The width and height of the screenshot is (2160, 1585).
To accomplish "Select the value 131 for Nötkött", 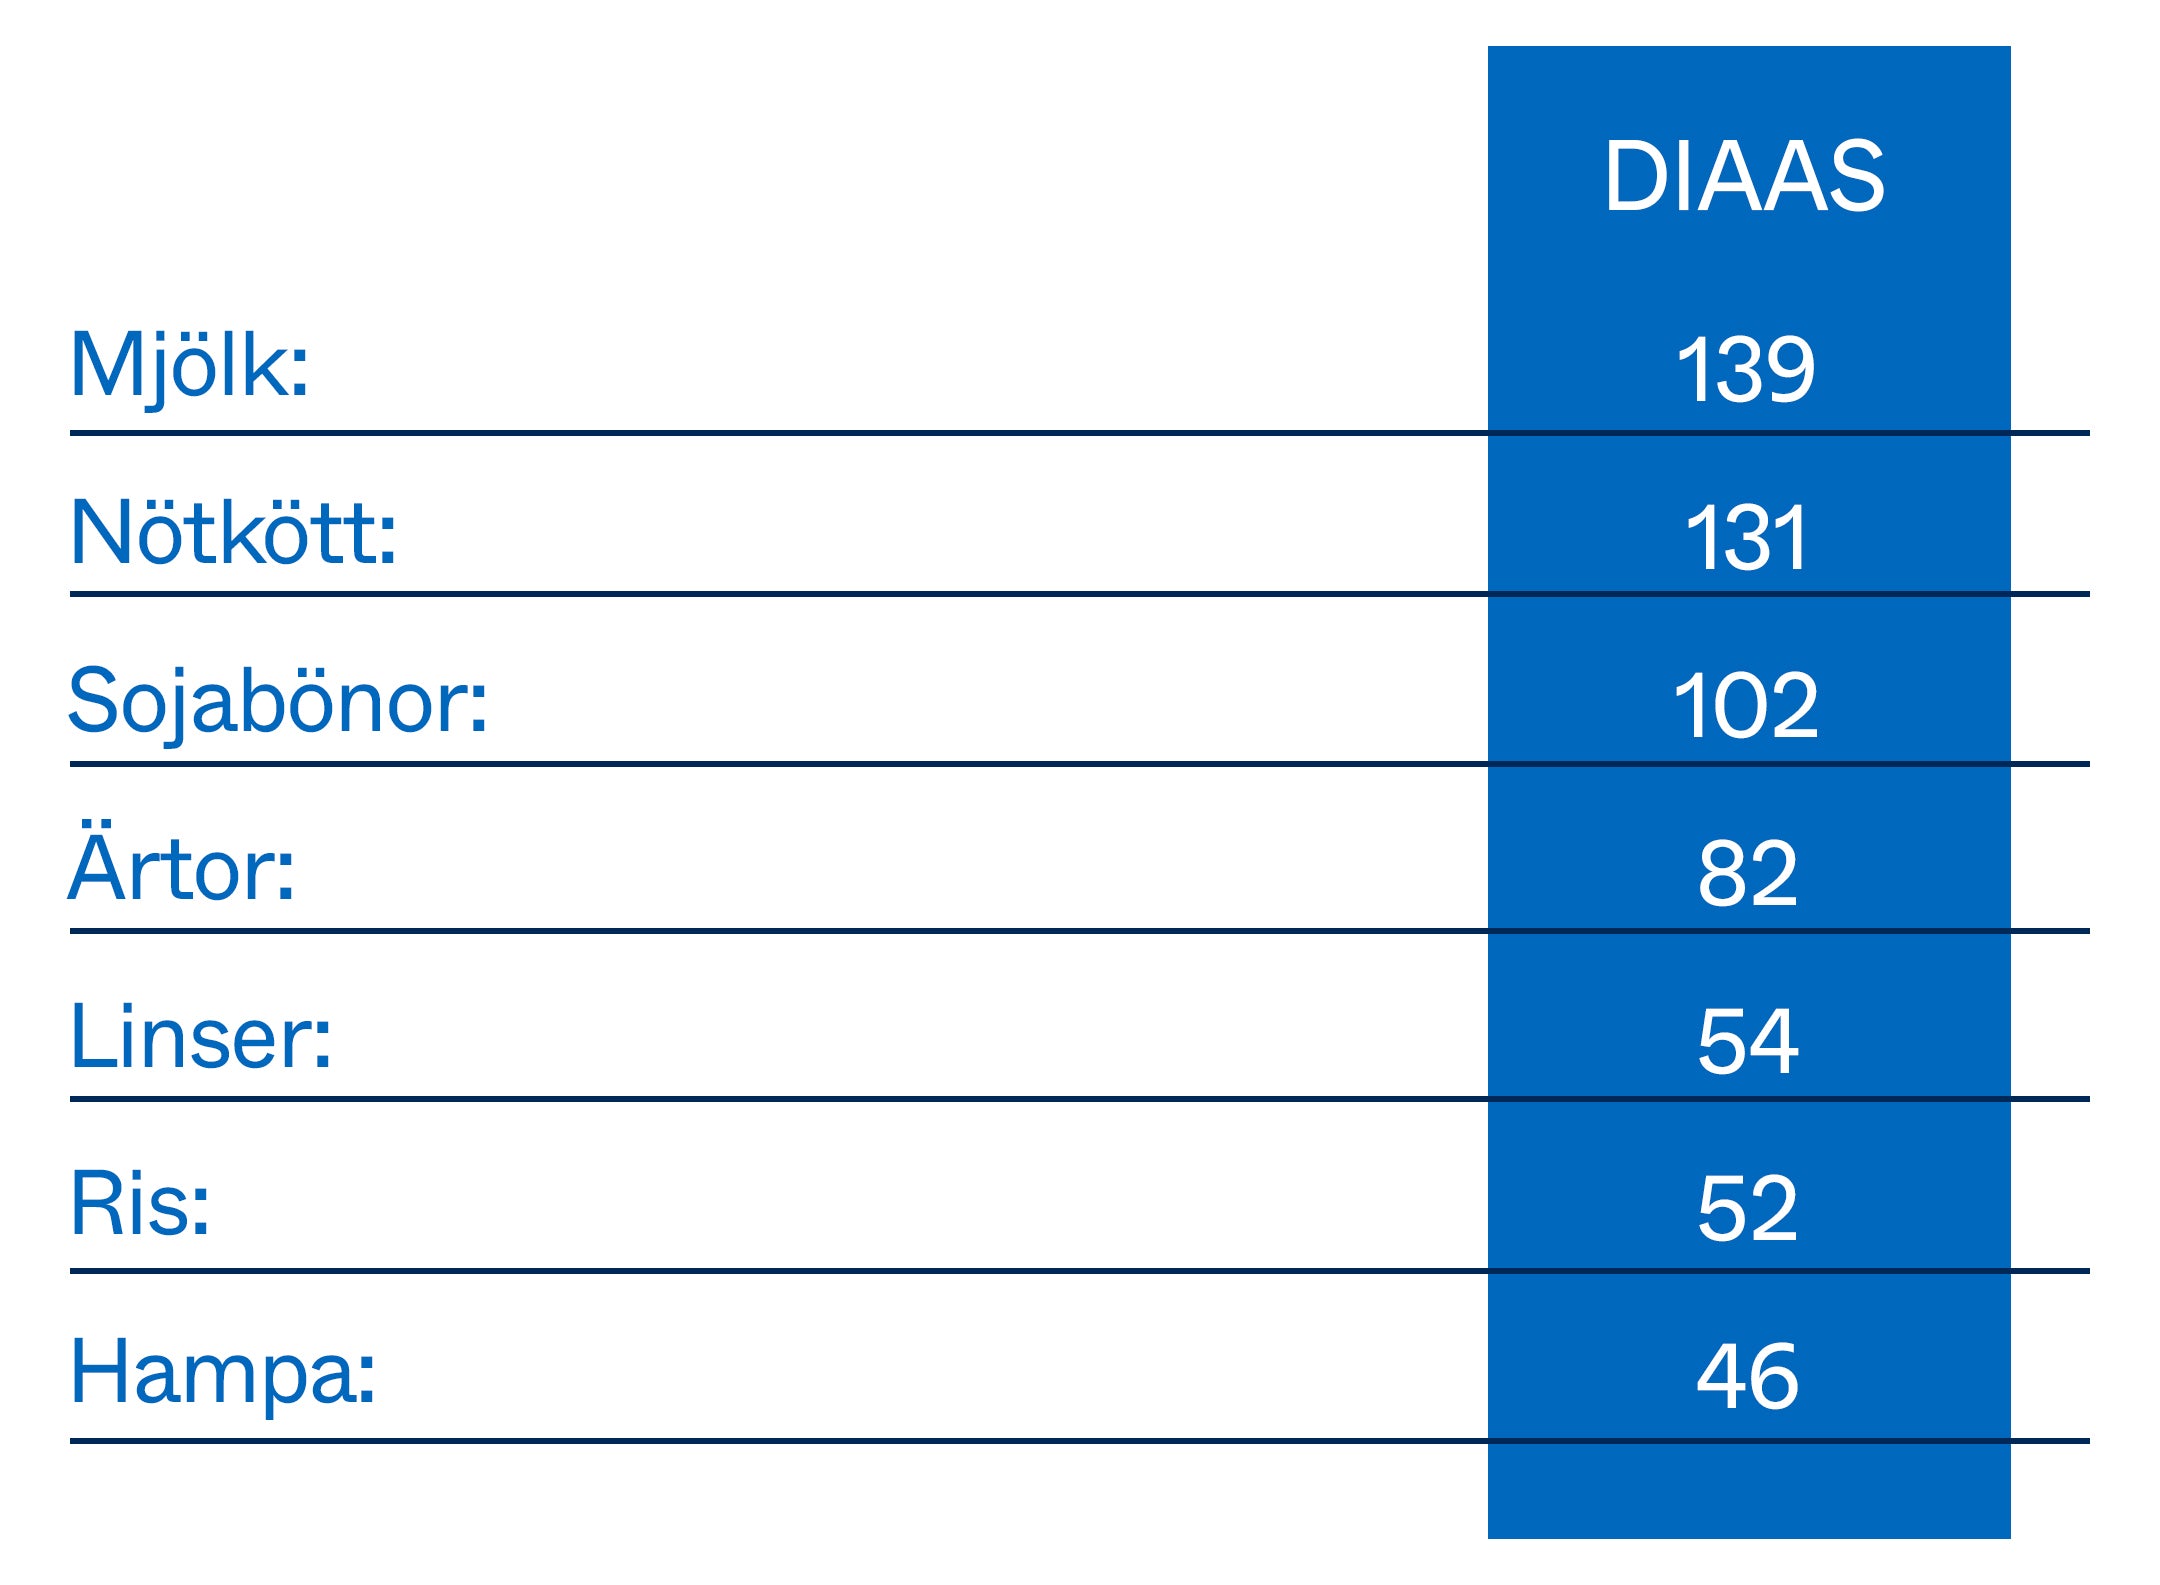I will pos(1746,538).
